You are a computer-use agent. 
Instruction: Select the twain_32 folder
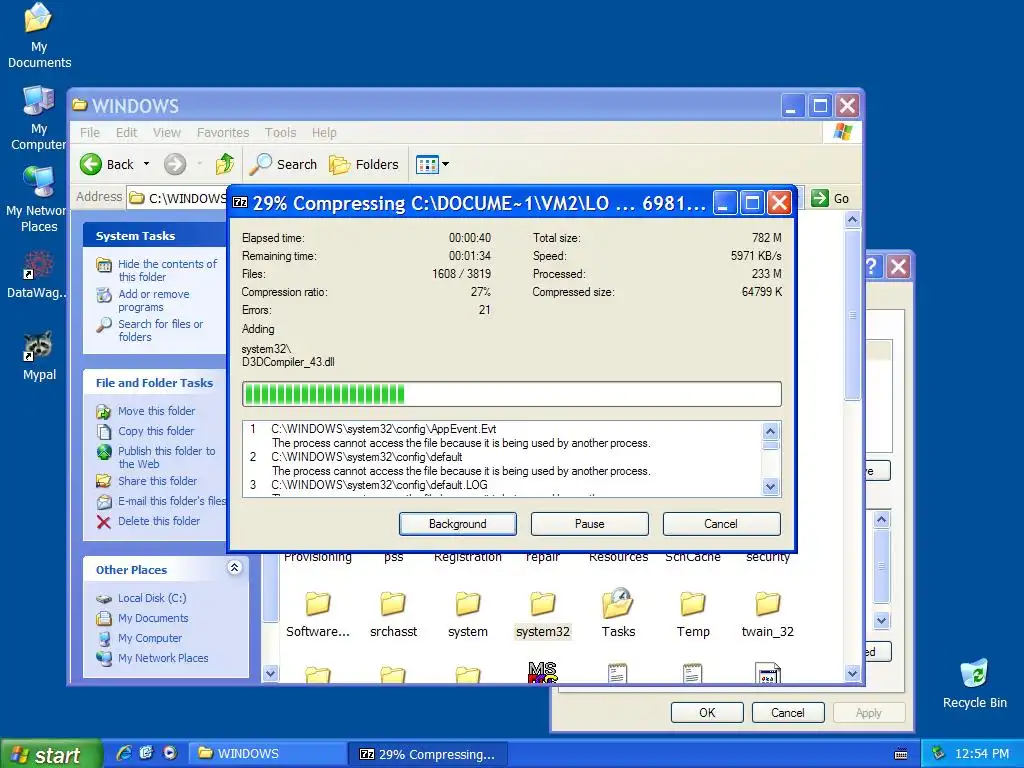pyautogui.click(x=767, y=615)
